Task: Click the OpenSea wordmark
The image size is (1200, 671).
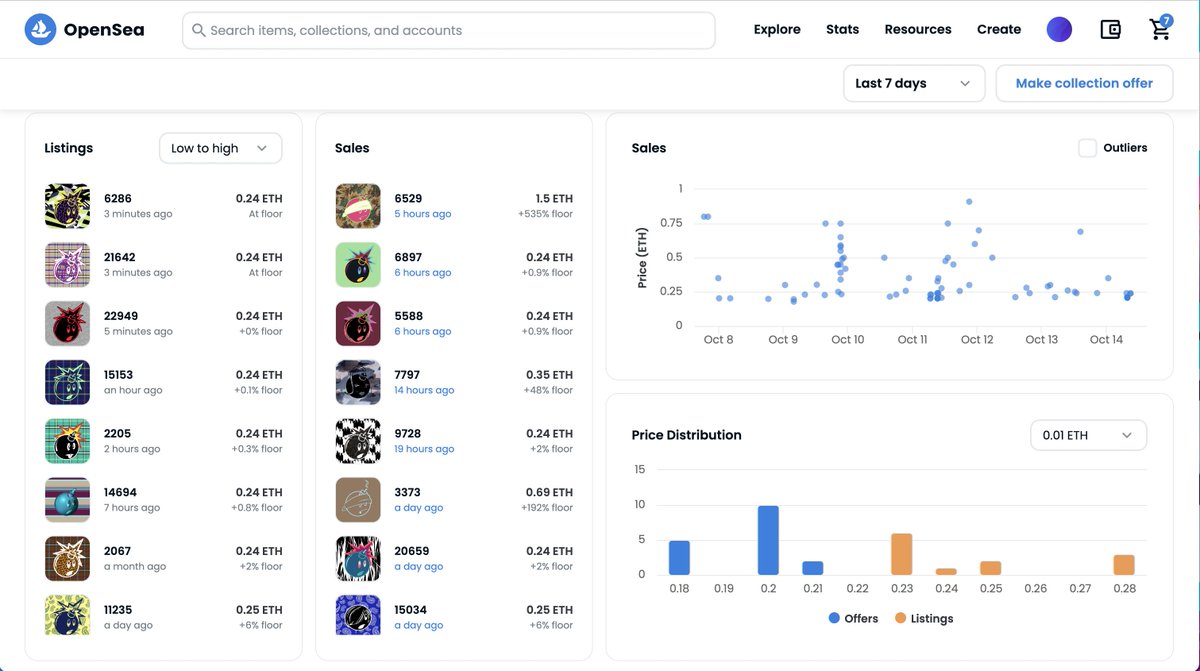Action: click(x=104, y=30)
